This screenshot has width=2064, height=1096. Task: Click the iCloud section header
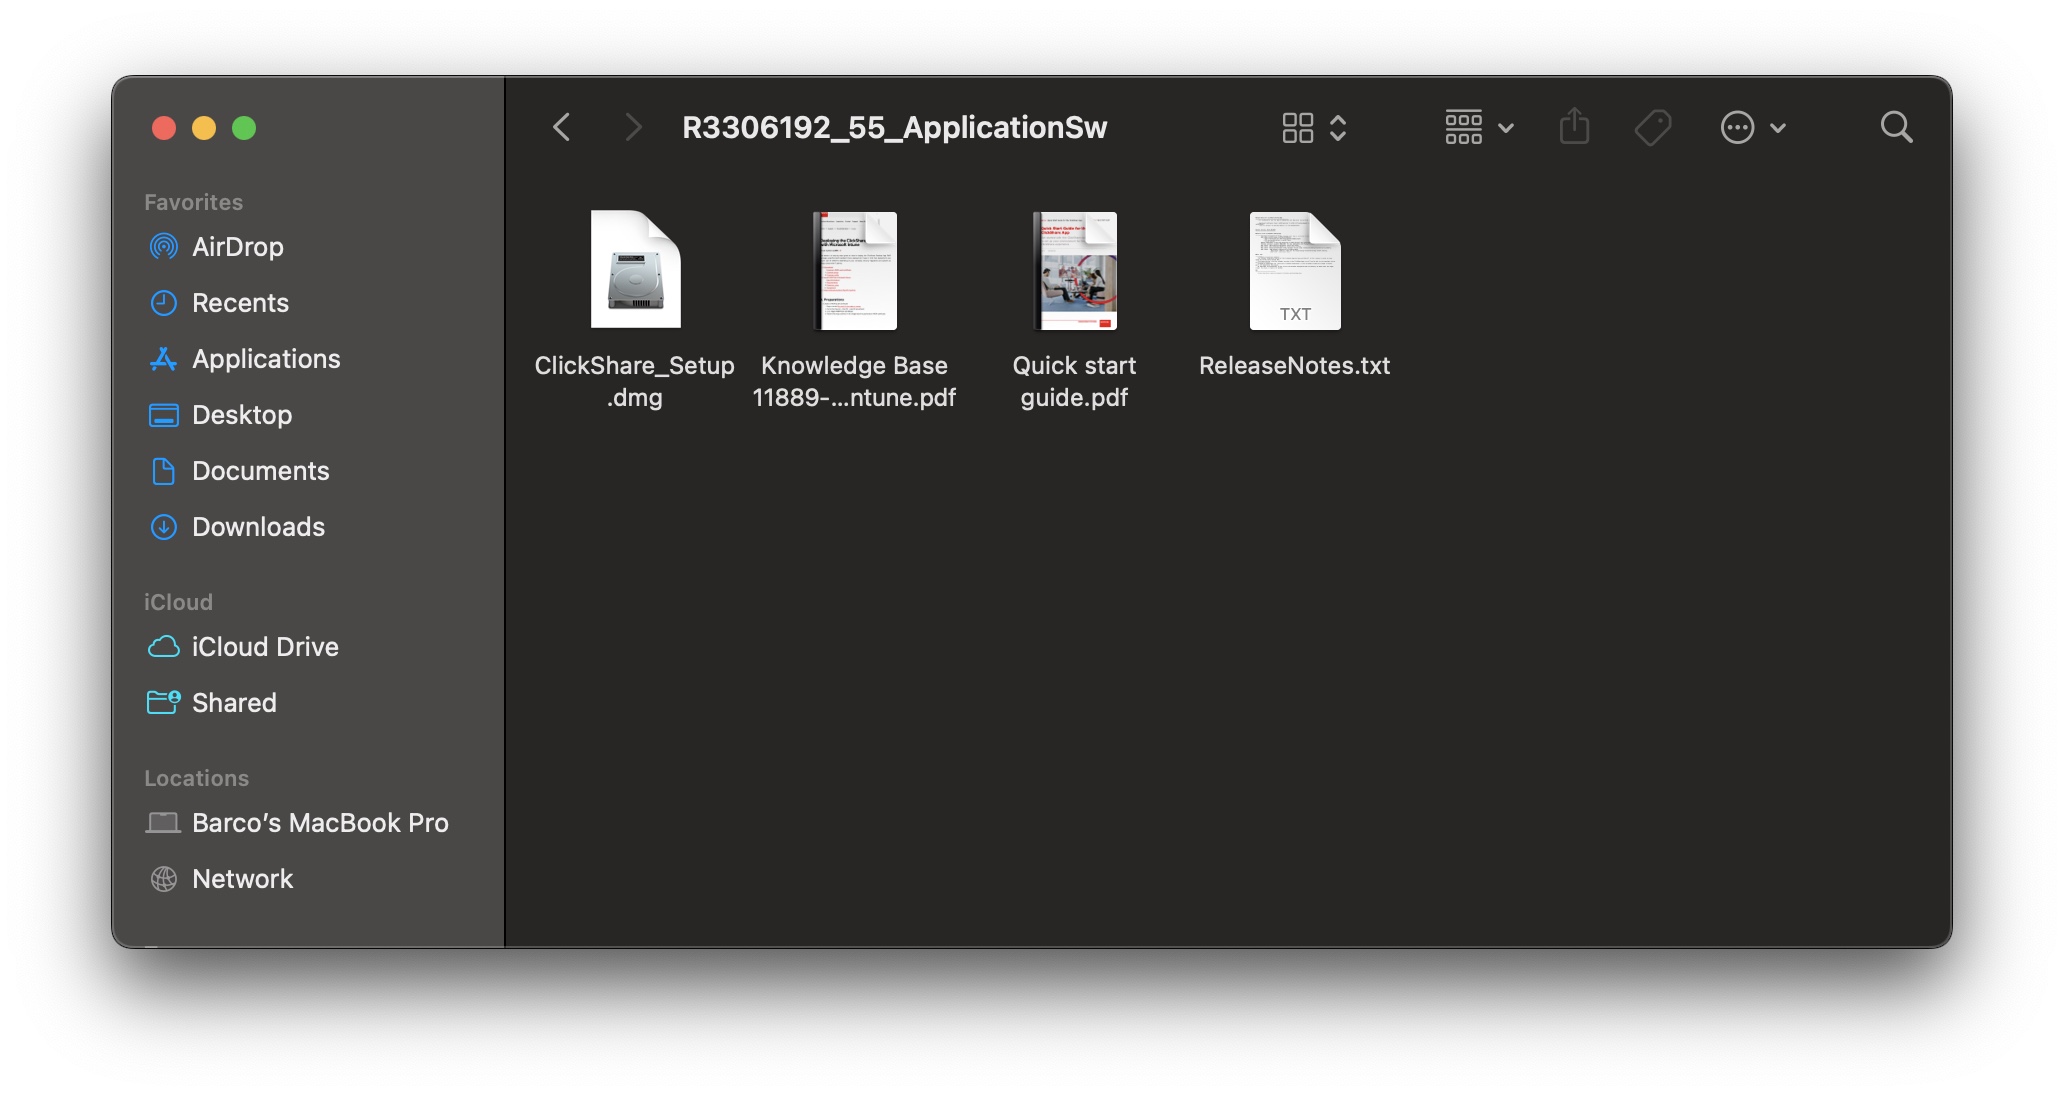click(178, 602)
